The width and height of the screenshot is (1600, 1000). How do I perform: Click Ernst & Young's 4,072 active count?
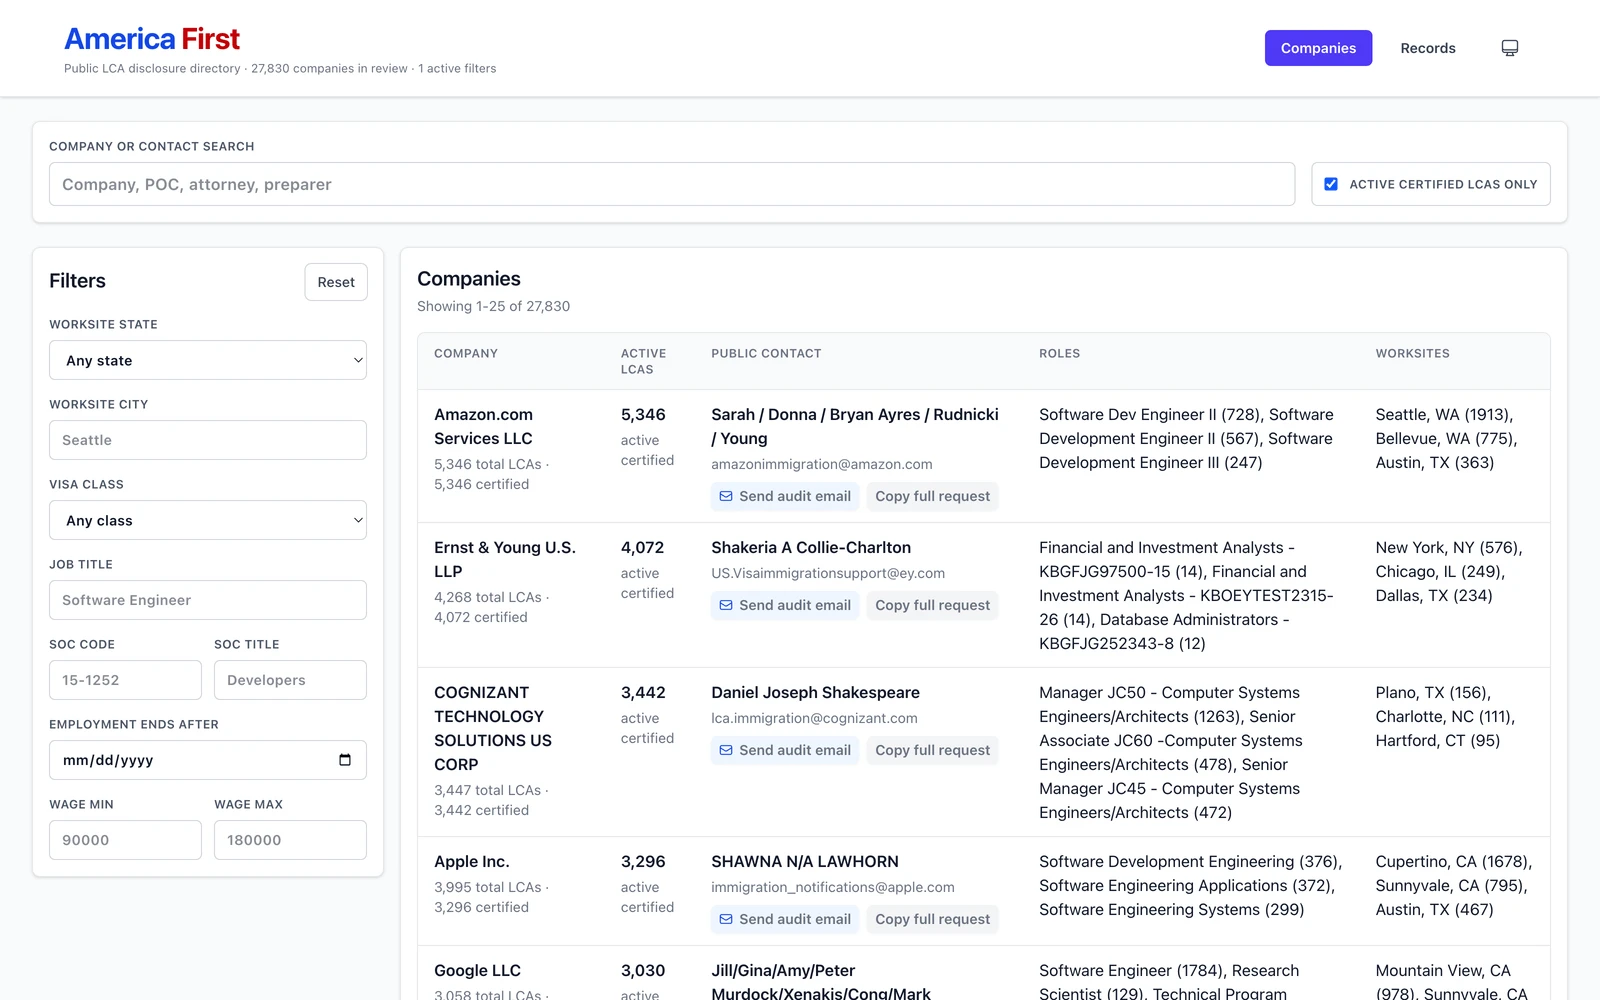click(642, 548)
